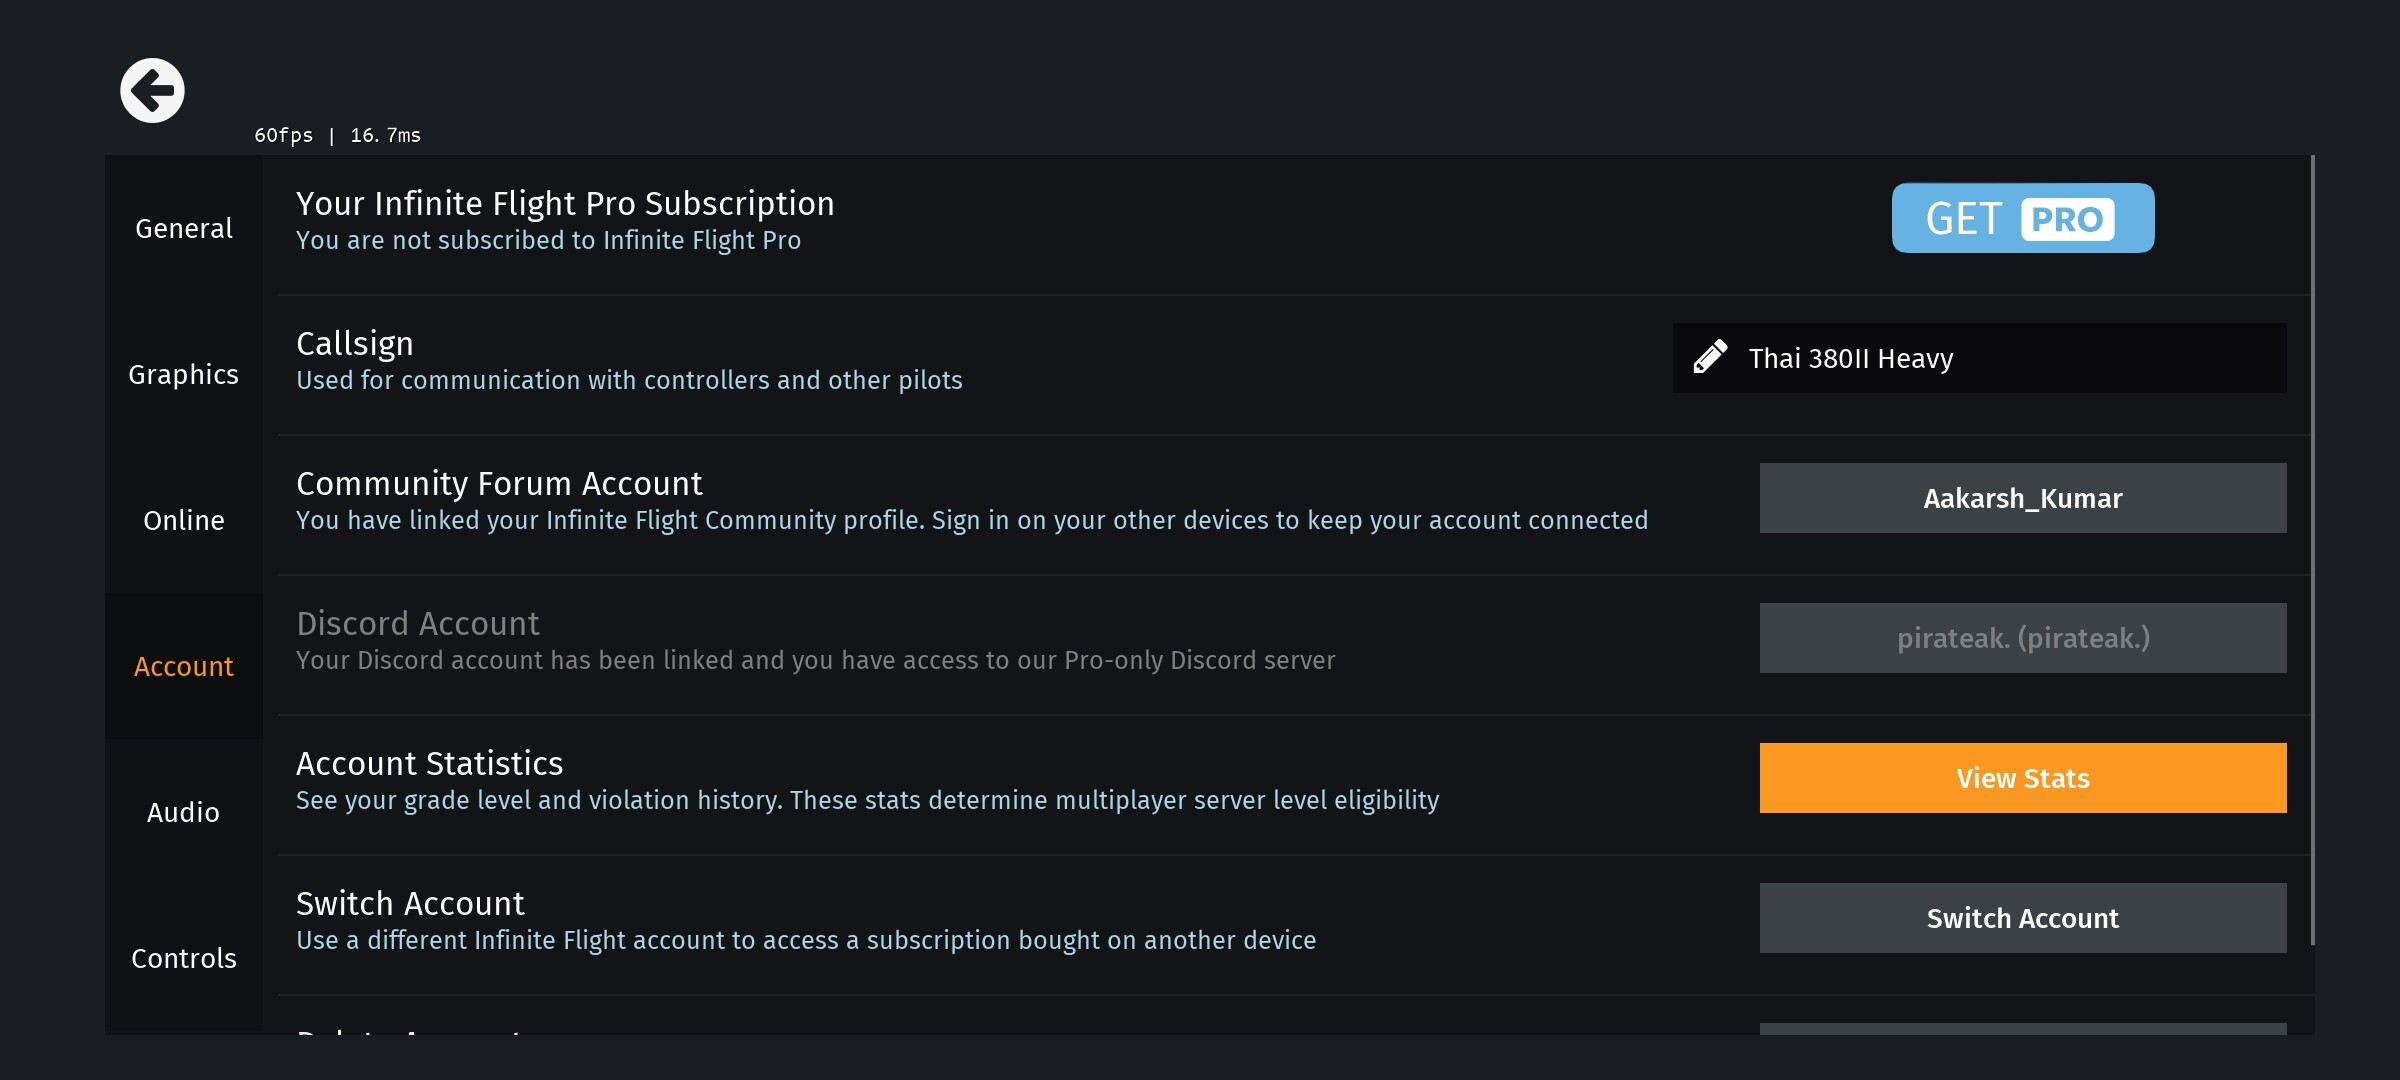Switch to the Graphics tab
The height and width of the screenshot is (1080, 2400).
click(x=184, y=374)
